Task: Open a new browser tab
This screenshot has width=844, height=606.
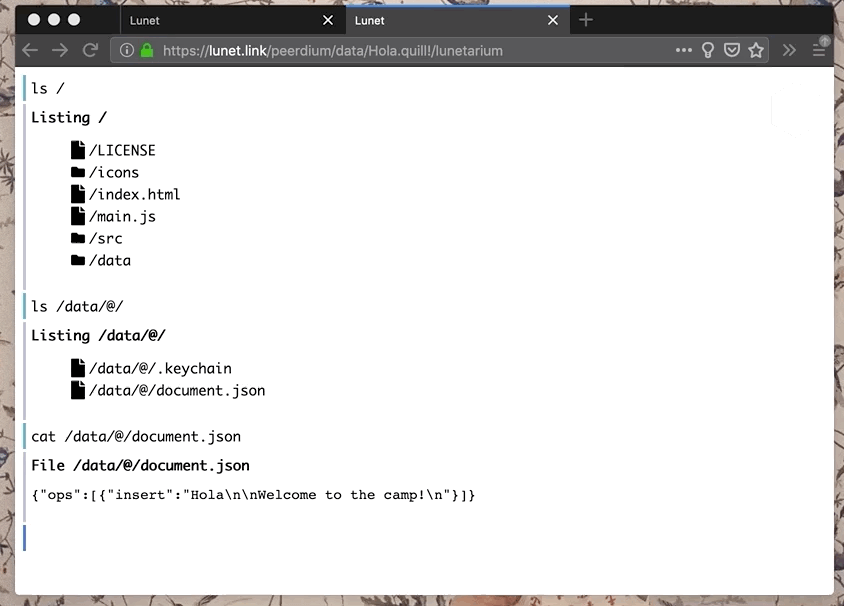Action: [x=586, y=20]
